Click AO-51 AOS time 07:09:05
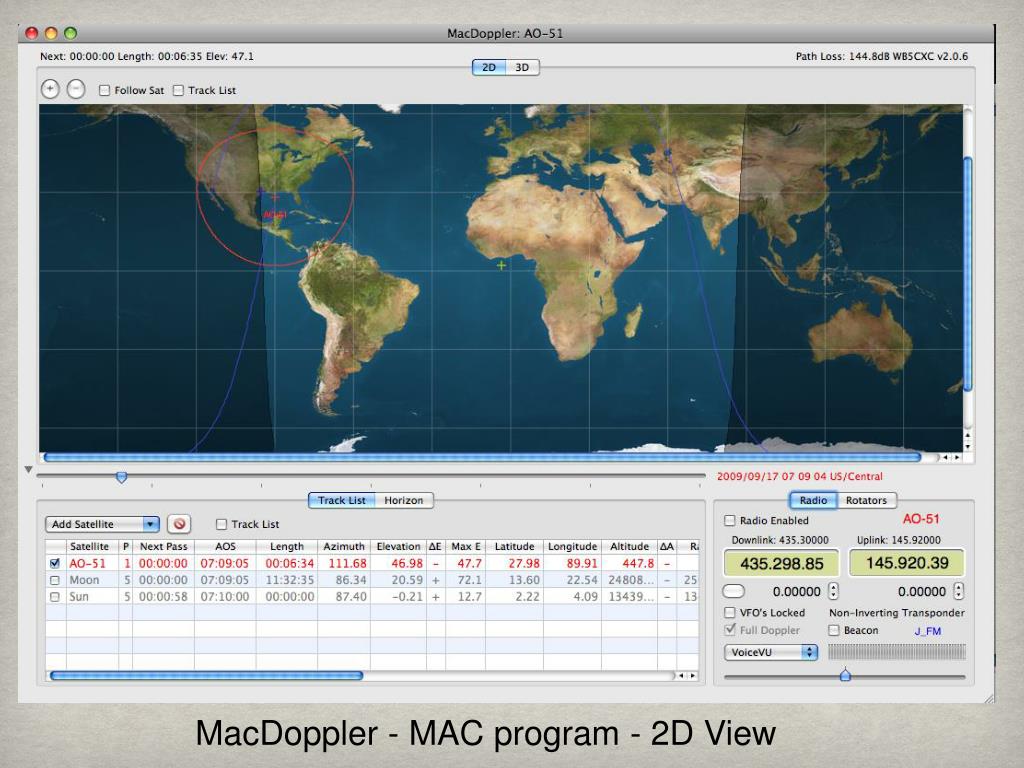The width and height of the screenshot is (1024, 768). click(225, 563)
